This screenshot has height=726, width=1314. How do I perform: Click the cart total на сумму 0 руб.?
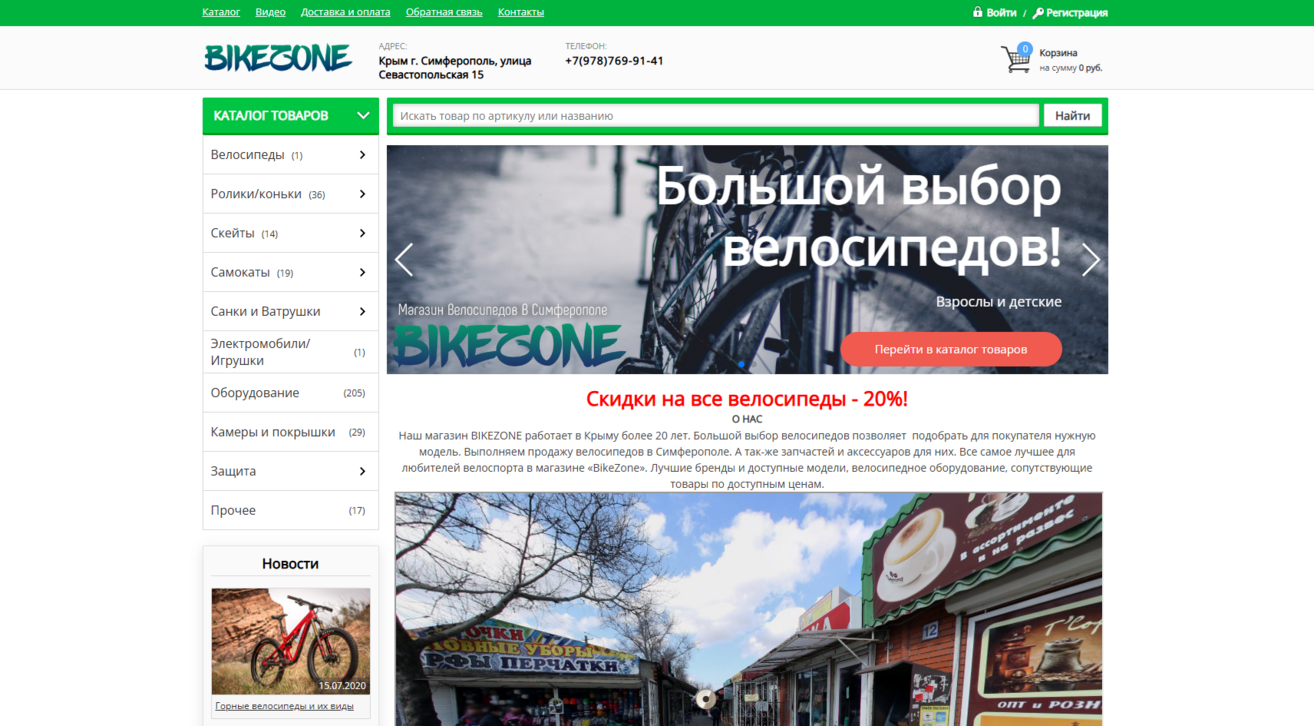click(1071, 68)
